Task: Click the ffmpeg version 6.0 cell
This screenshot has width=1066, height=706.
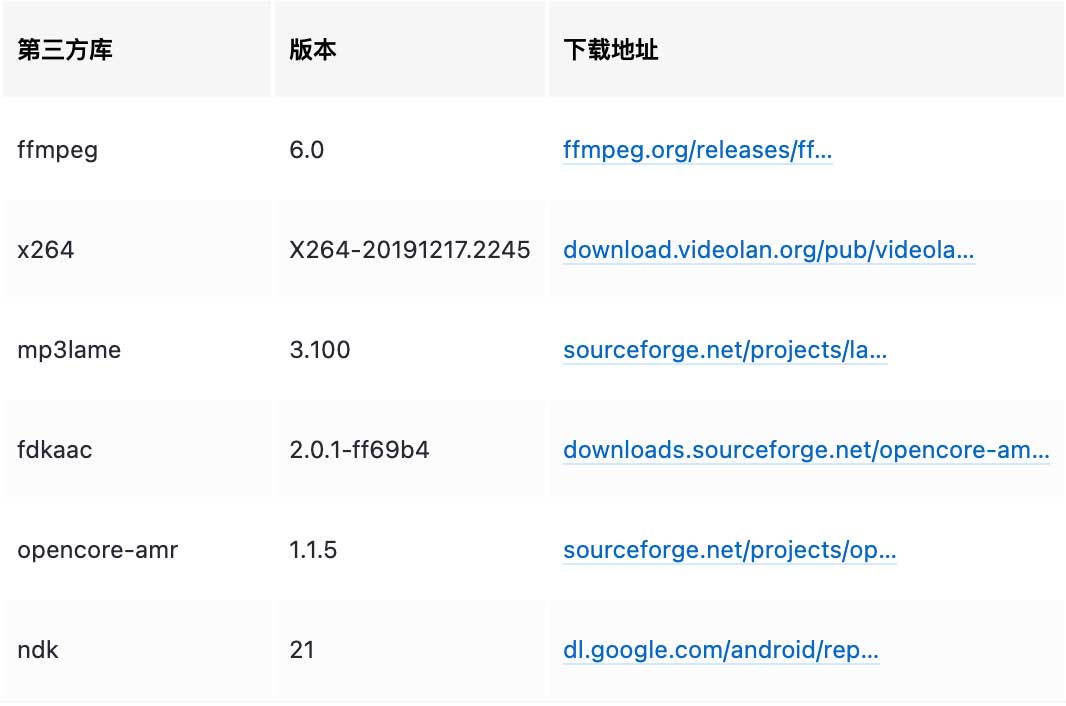Action: click(x=307, y=151)
